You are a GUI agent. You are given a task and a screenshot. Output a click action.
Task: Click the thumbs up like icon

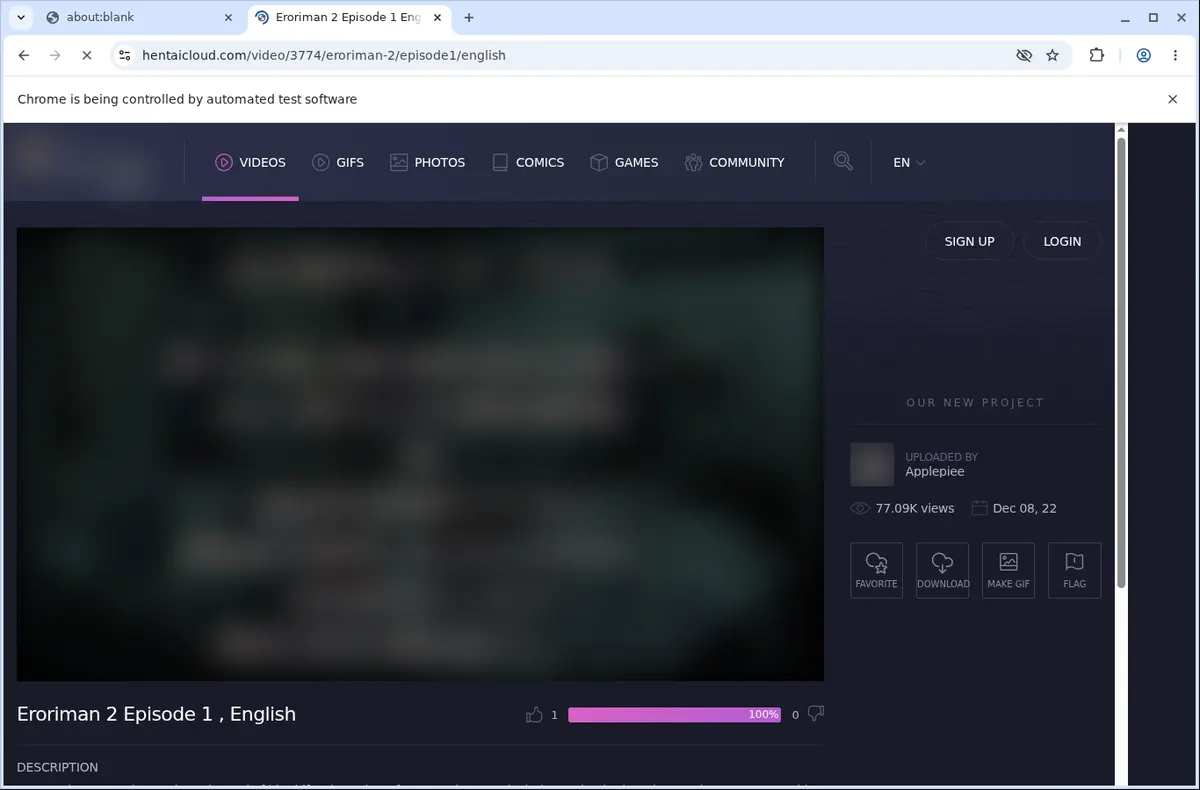(x=534, y=714)
